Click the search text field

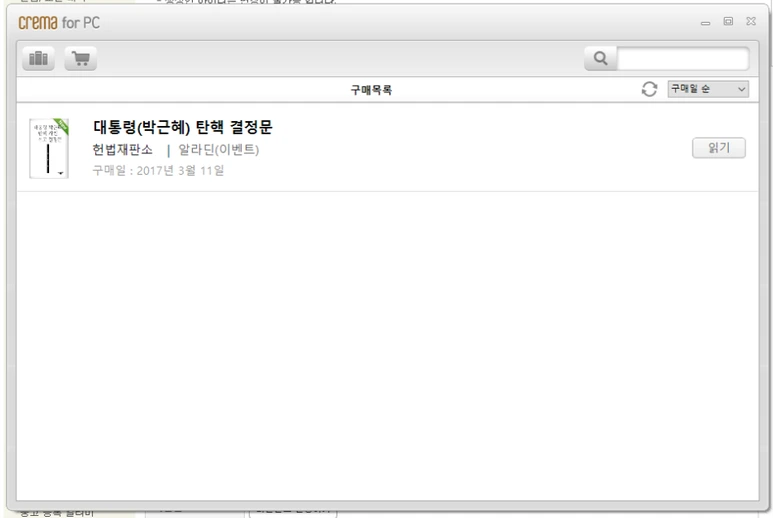[683, 58]
